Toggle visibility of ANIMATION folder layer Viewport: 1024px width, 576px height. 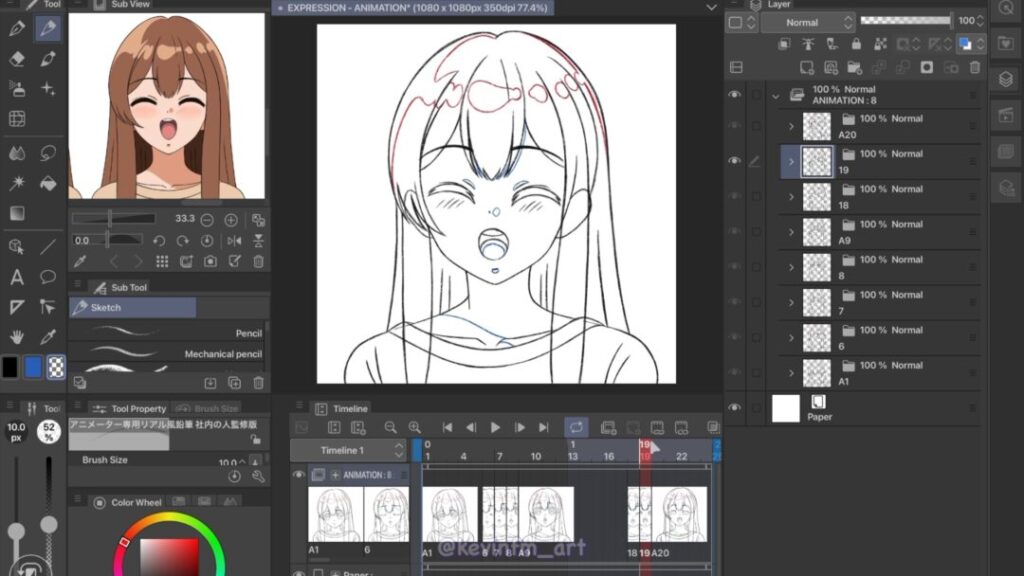click(x=735, y=95)
